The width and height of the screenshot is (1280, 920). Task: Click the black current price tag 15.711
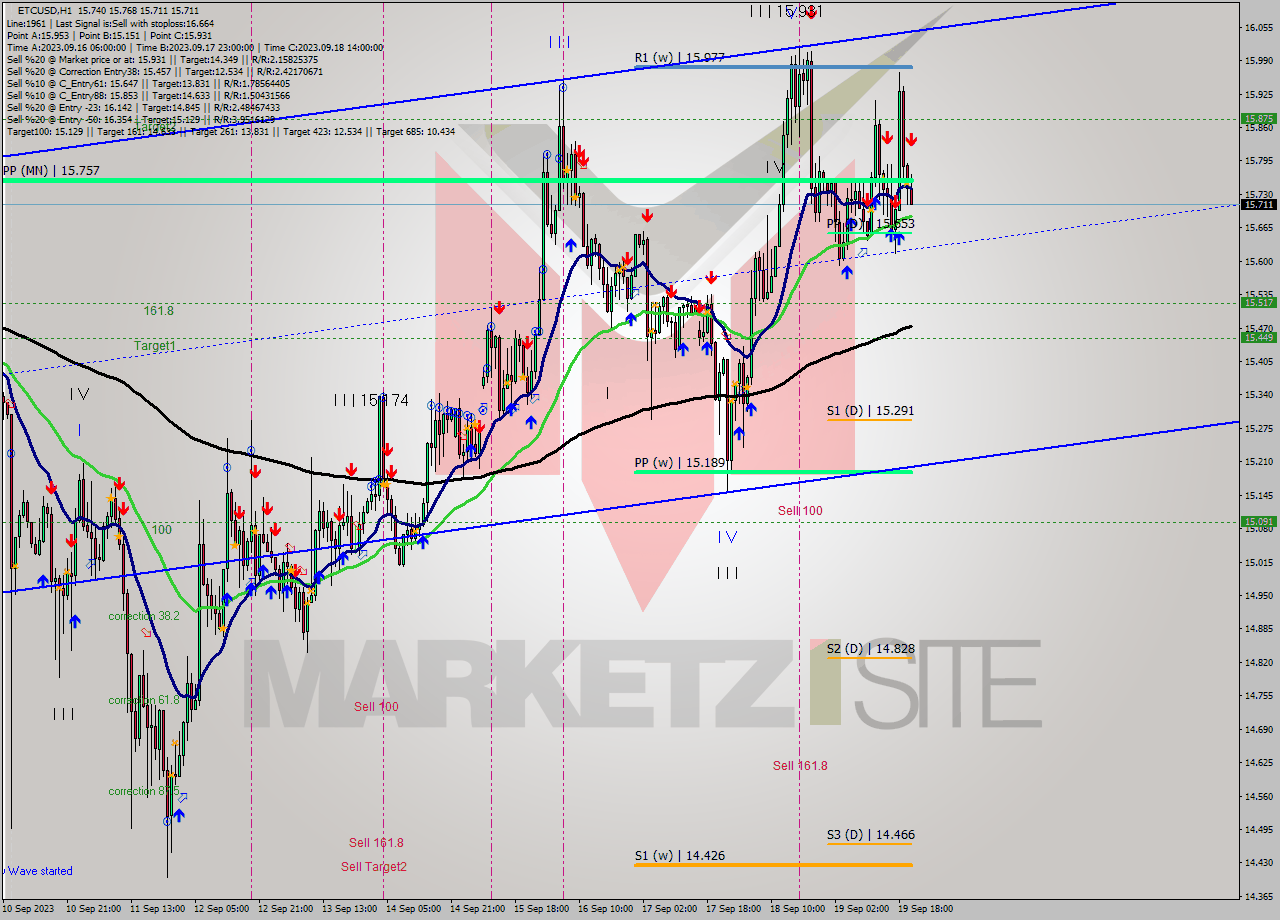point(1259,204)
